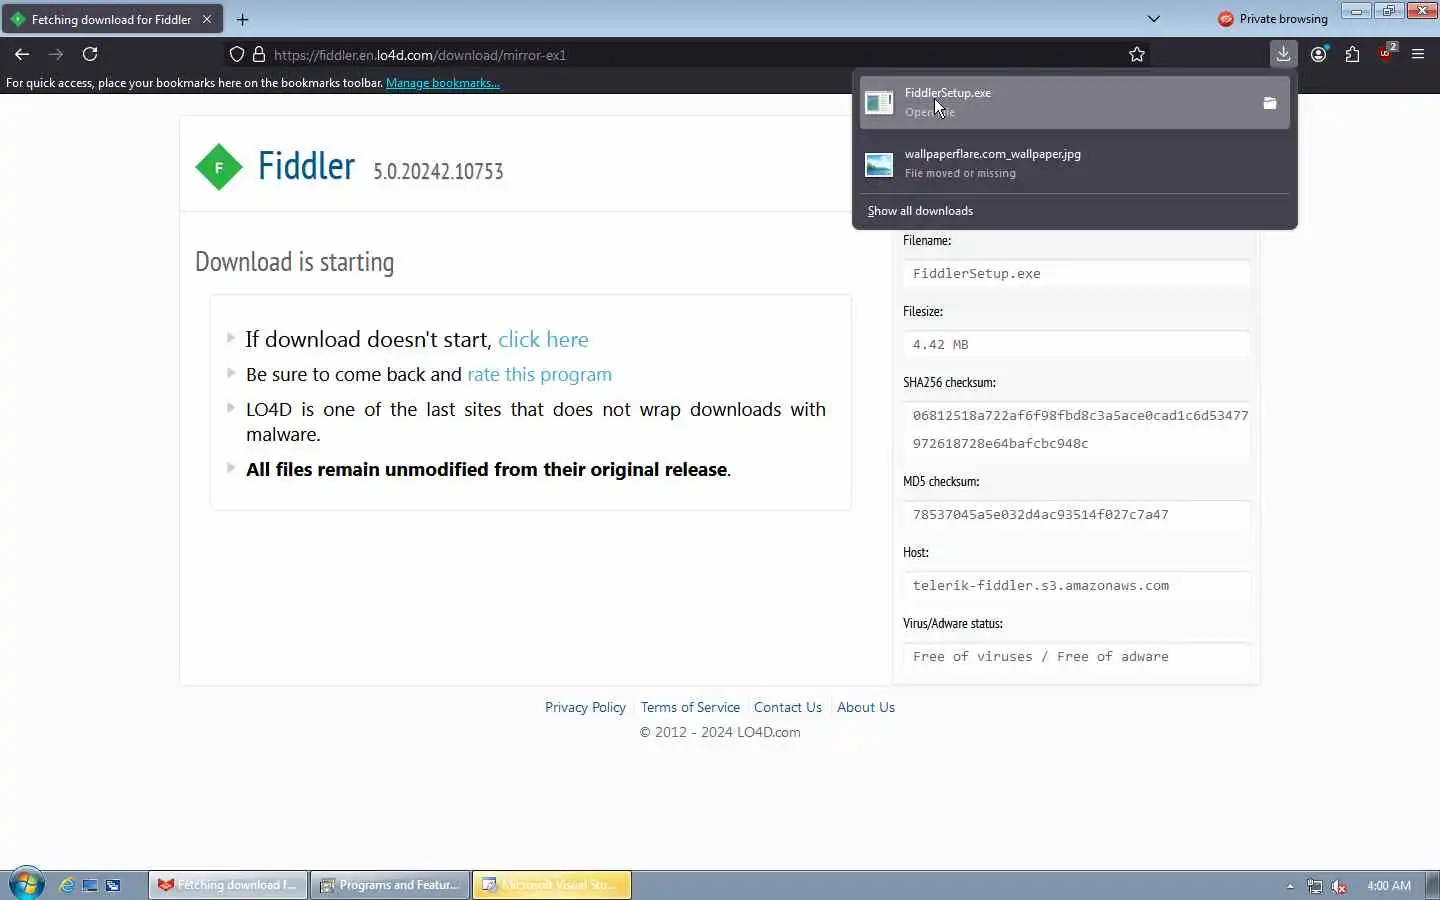Screen dimensions: 1440x900
Task: Select the Fetching download for Fiddler tab
Action: (x=110, y=19)
